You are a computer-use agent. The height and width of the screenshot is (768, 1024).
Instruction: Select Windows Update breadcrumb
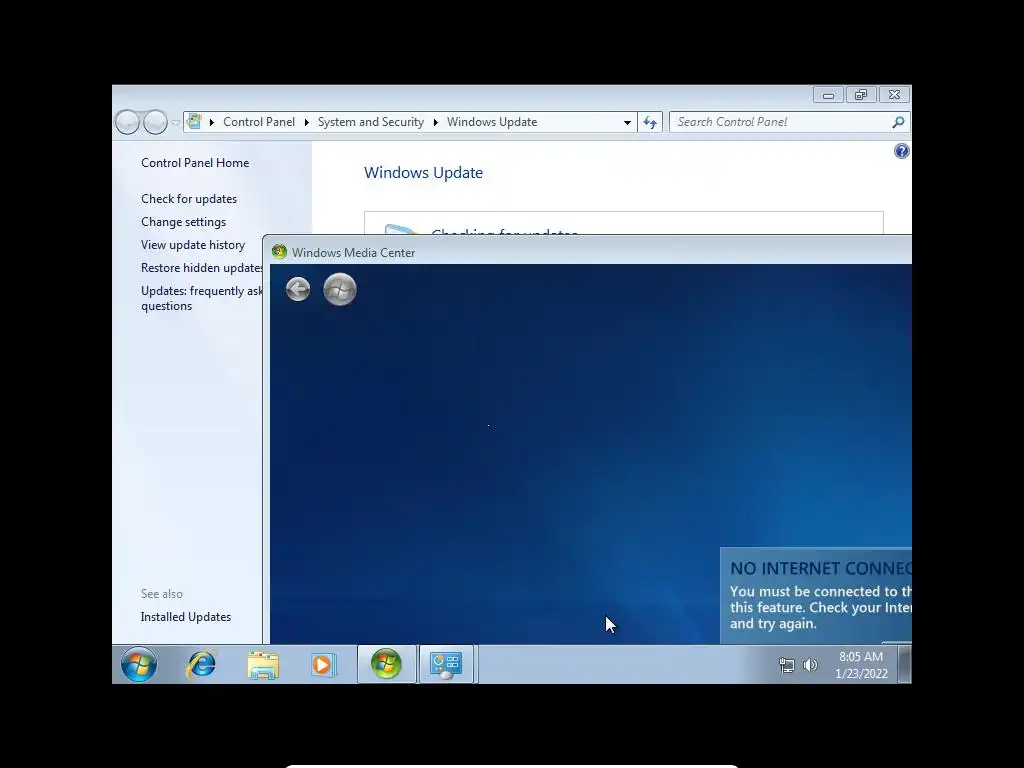(492, 122)
